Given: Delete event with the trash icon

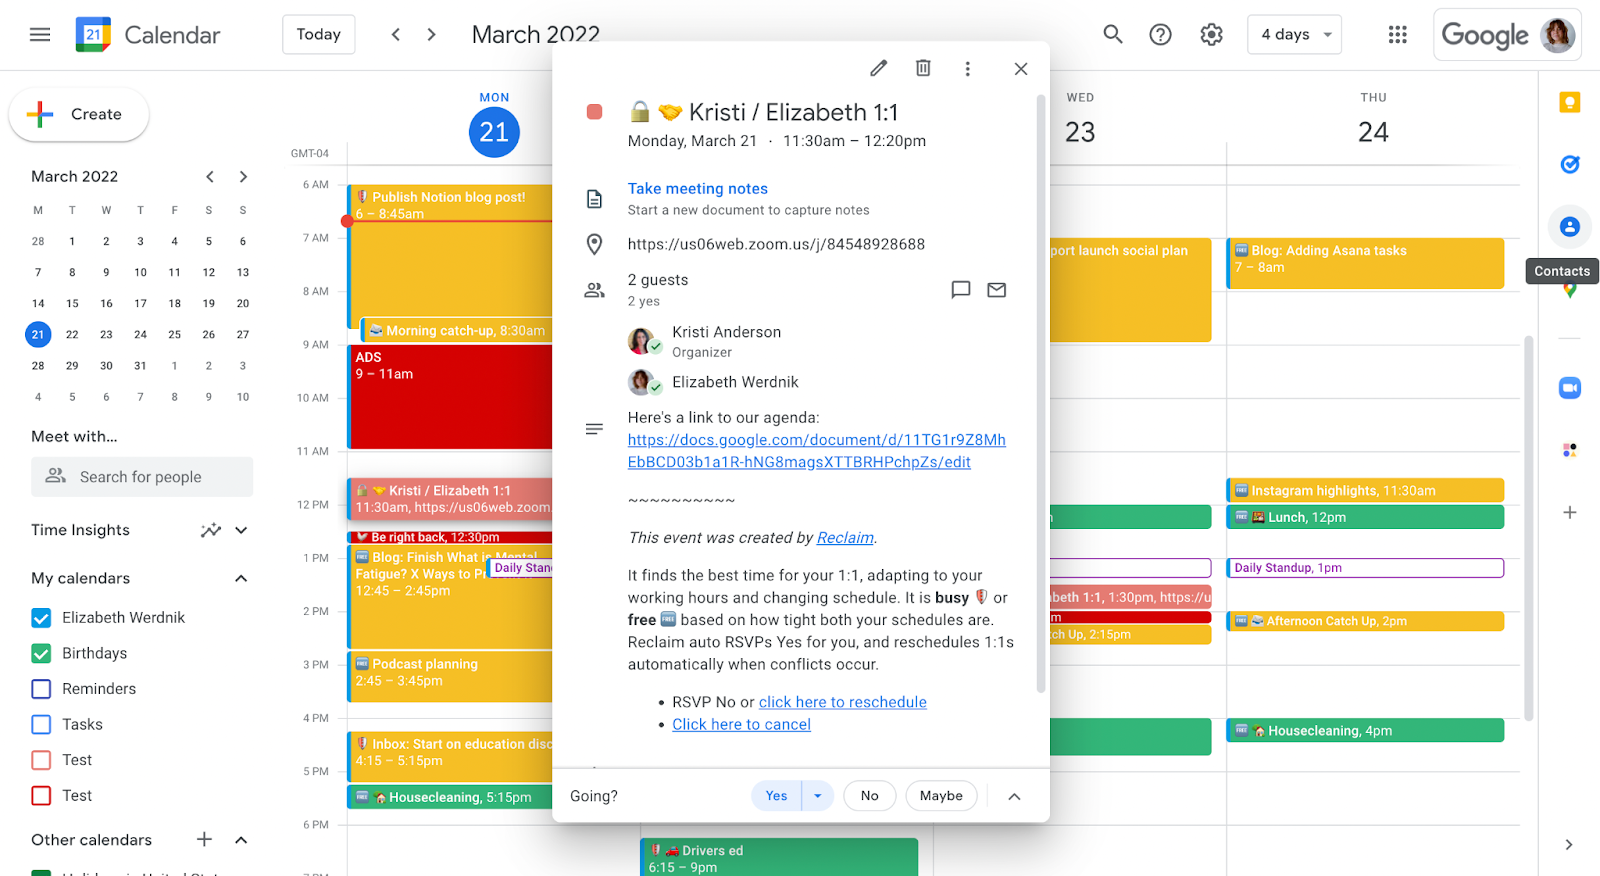Looking at the screenshot, I should point(923,68).
